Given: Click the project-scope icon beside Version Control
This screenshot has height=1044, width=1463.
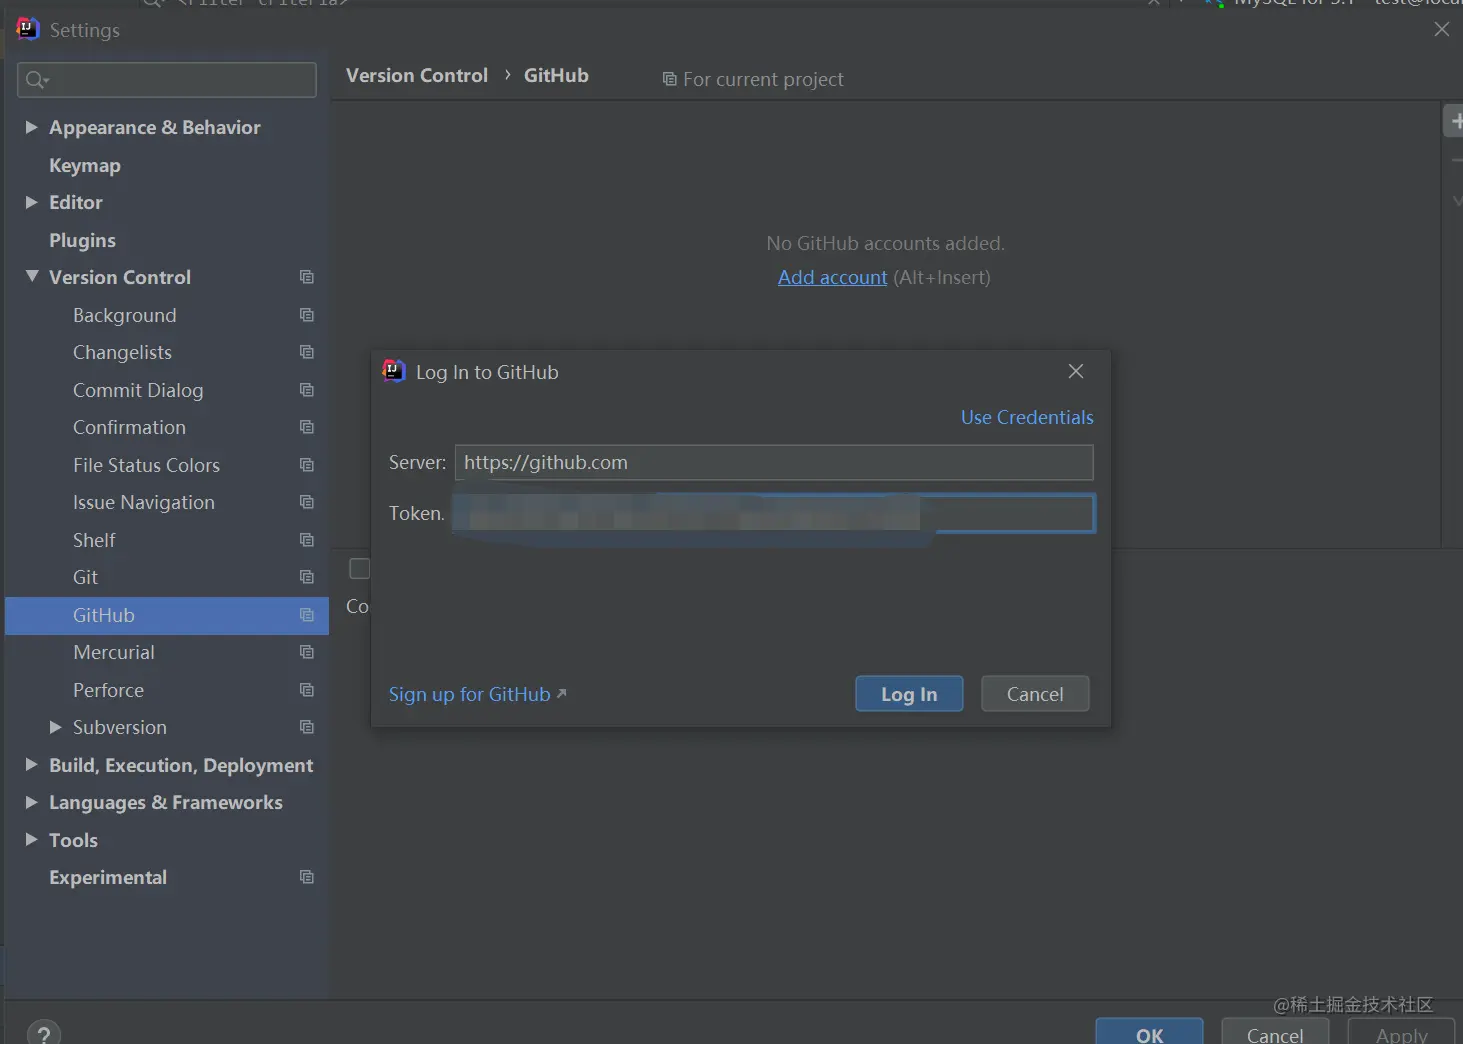Looking at the screenshot, I should tap(307, 277).
